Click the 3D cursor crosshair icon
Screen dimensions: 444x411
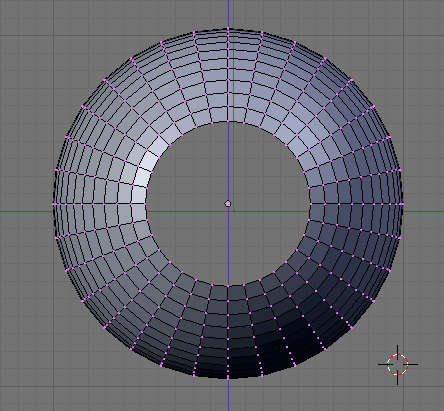pos(398,365)
